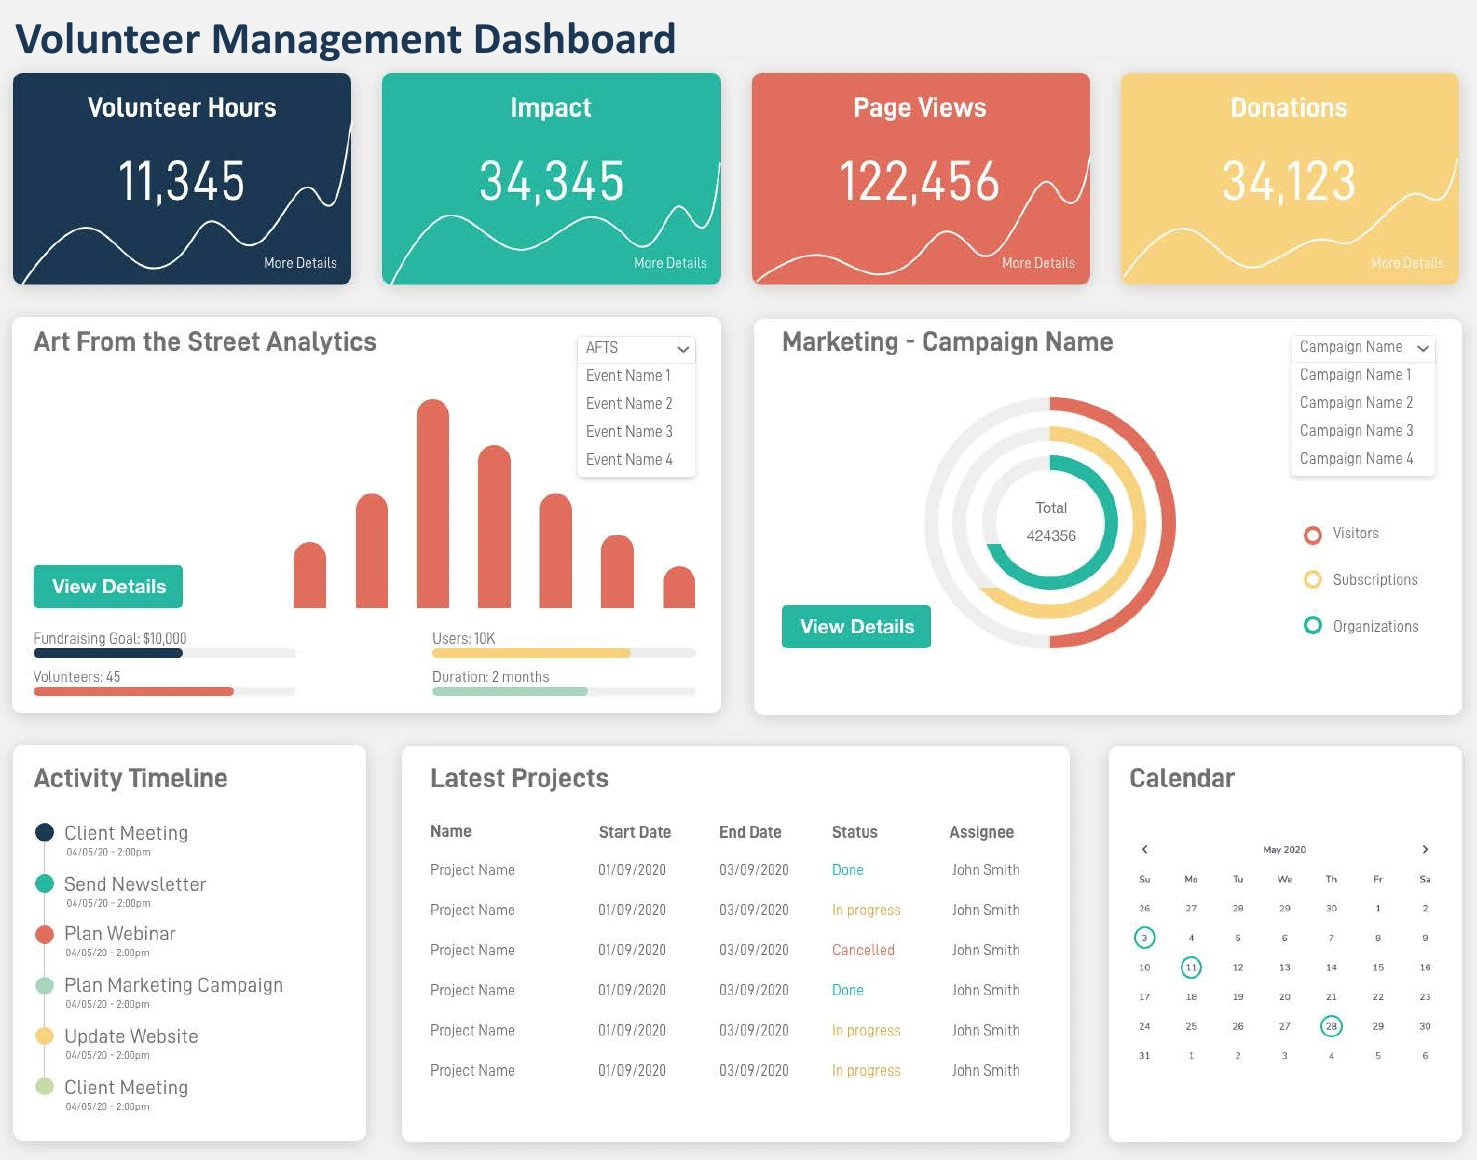The width and height of the screenshot is (1477, 1160).
Task: Select the circled date 11 in Calendar
Action: [1191, 967]
